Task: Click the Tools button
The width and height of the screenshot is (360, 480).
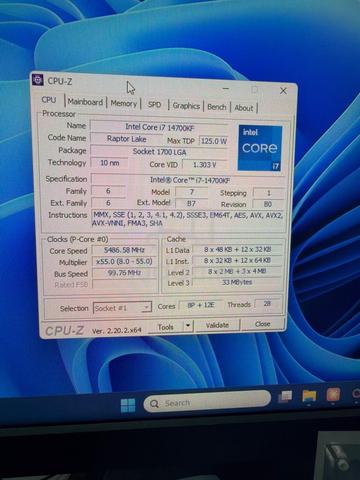Action: (166, 327)
